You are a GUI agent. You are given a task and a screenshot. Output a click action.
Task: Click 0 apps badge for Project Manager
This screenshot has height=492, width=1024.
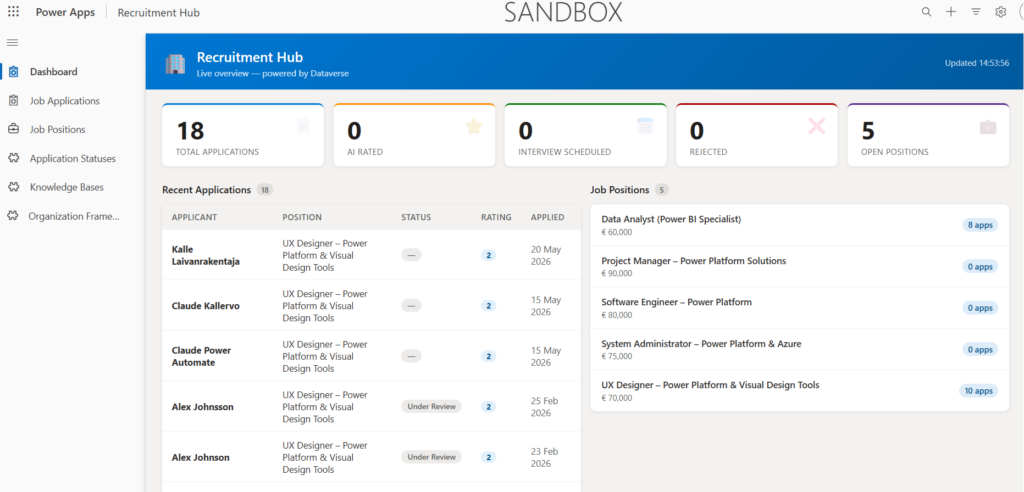[980, 267]
